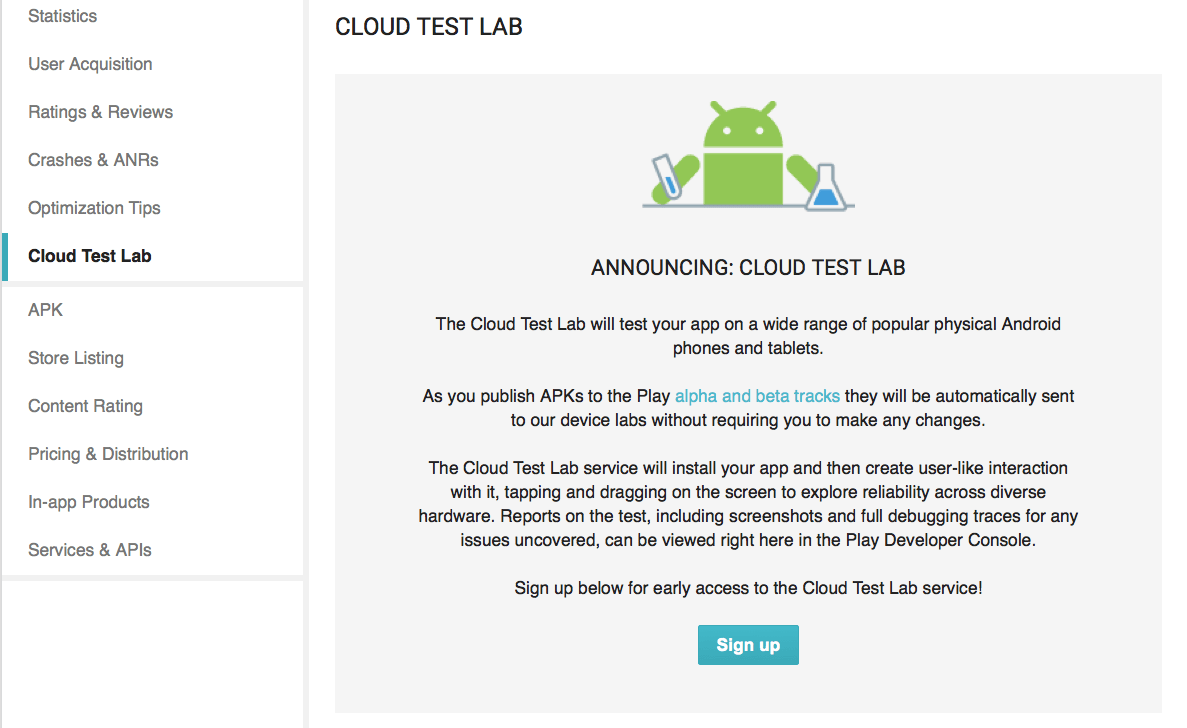Screen dimensions: 1187x728
Task: Open Services & APIs
Action: pyautogui.click(x=89, y=550)
